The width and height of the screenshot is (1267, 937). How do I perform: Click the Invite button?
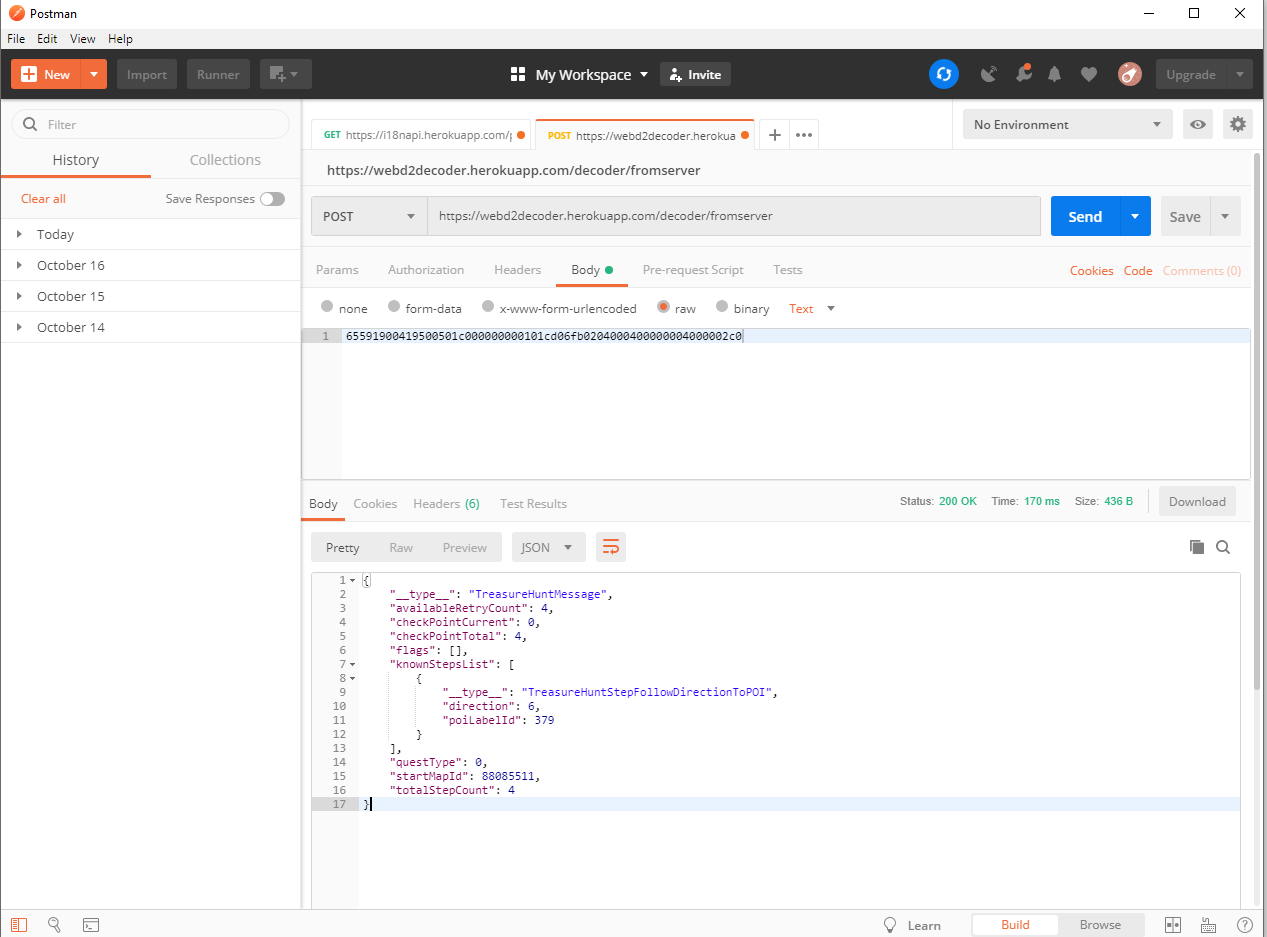(695, 74)
